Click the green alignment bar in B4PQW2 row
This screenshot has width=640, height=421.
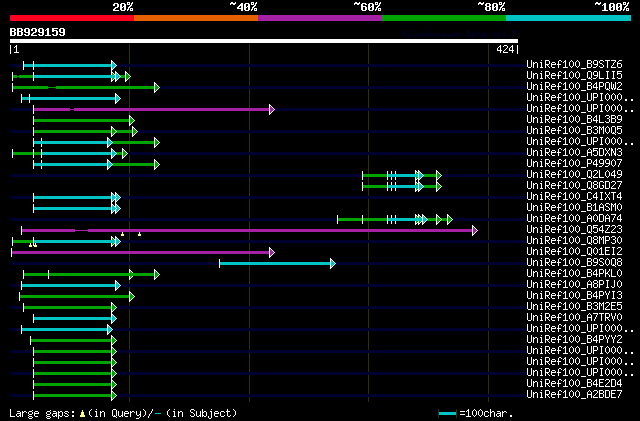[x=86, y=87]
